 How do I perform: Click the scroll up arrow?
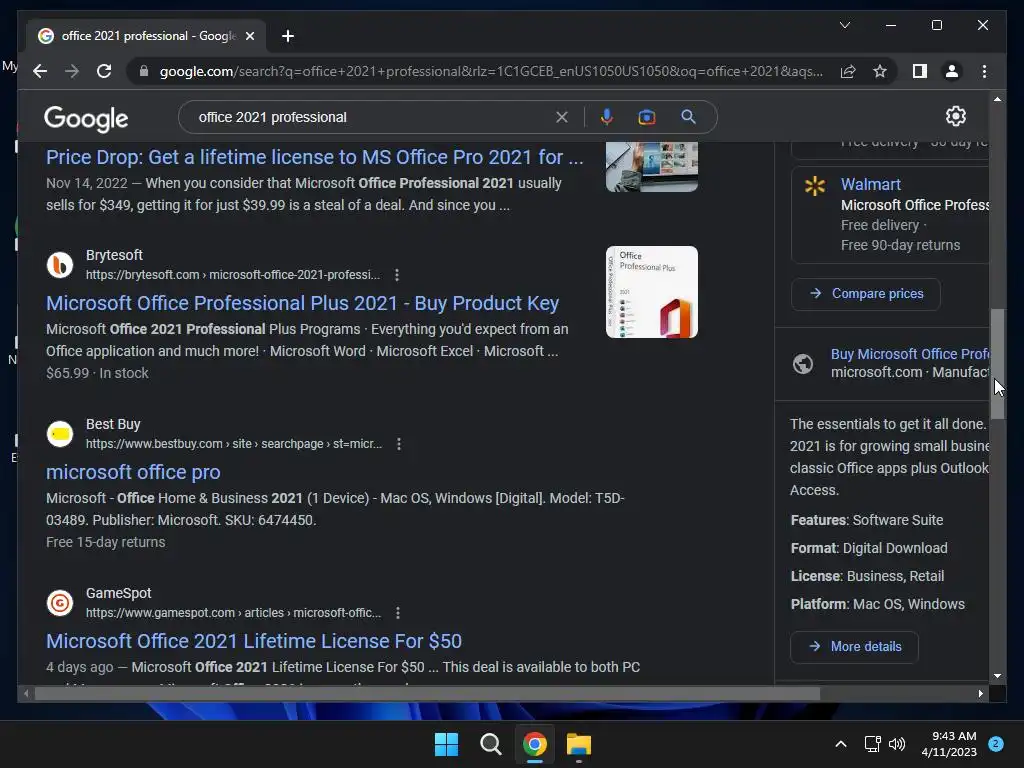(997, 99)
